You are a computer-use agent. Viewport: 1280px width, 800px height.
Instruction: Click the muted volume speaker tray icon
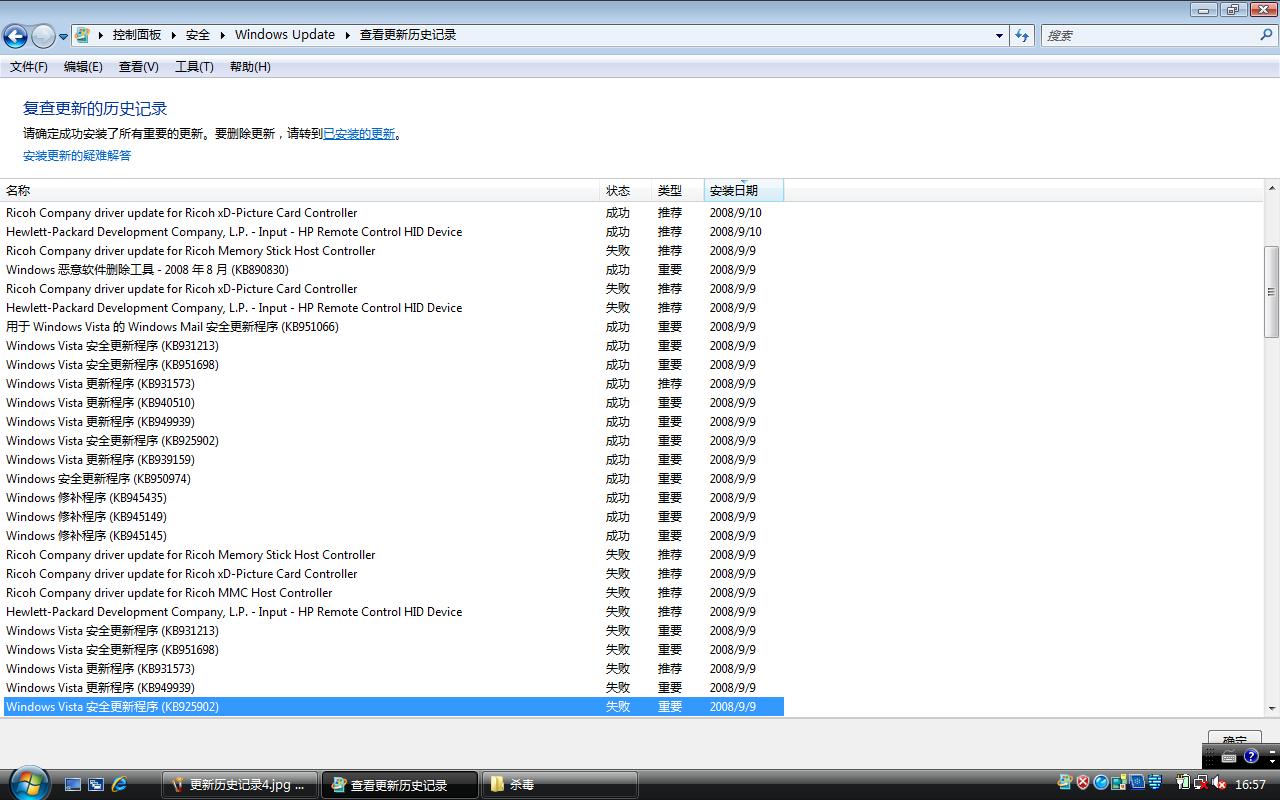click(x=1219, y=783)
